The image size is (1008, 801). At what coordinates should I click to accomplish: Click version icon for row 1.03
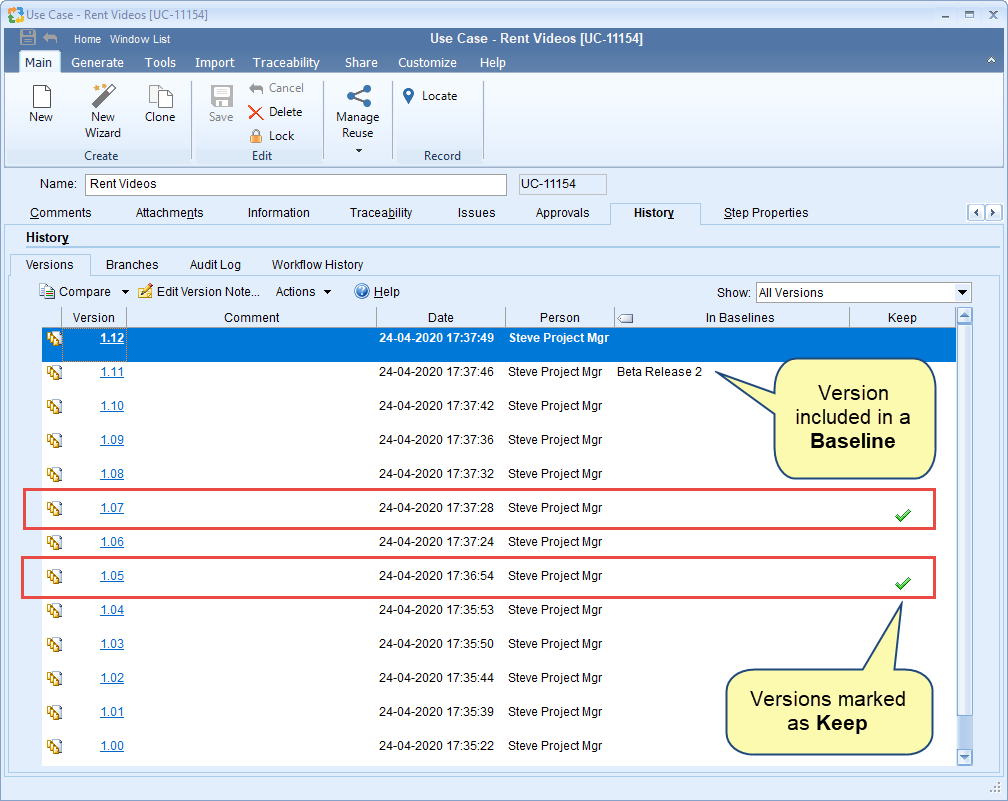tap(54, 645)
